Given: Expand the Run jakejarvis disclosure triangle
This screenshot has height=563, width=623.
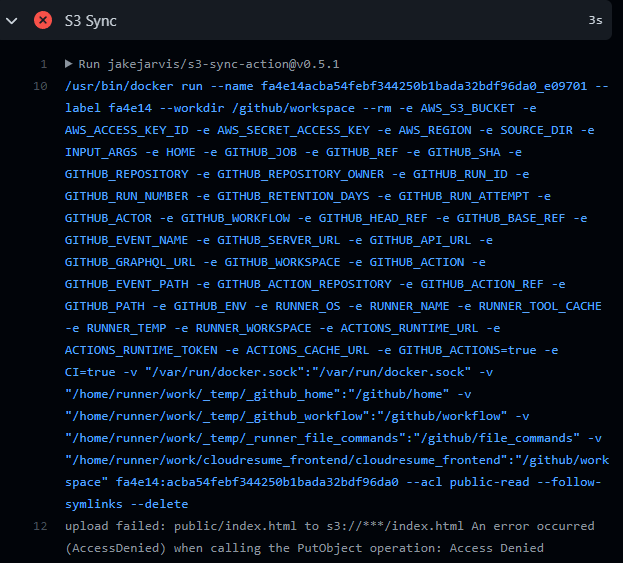Looking at the screenshot, I should [x=69, y=64].
